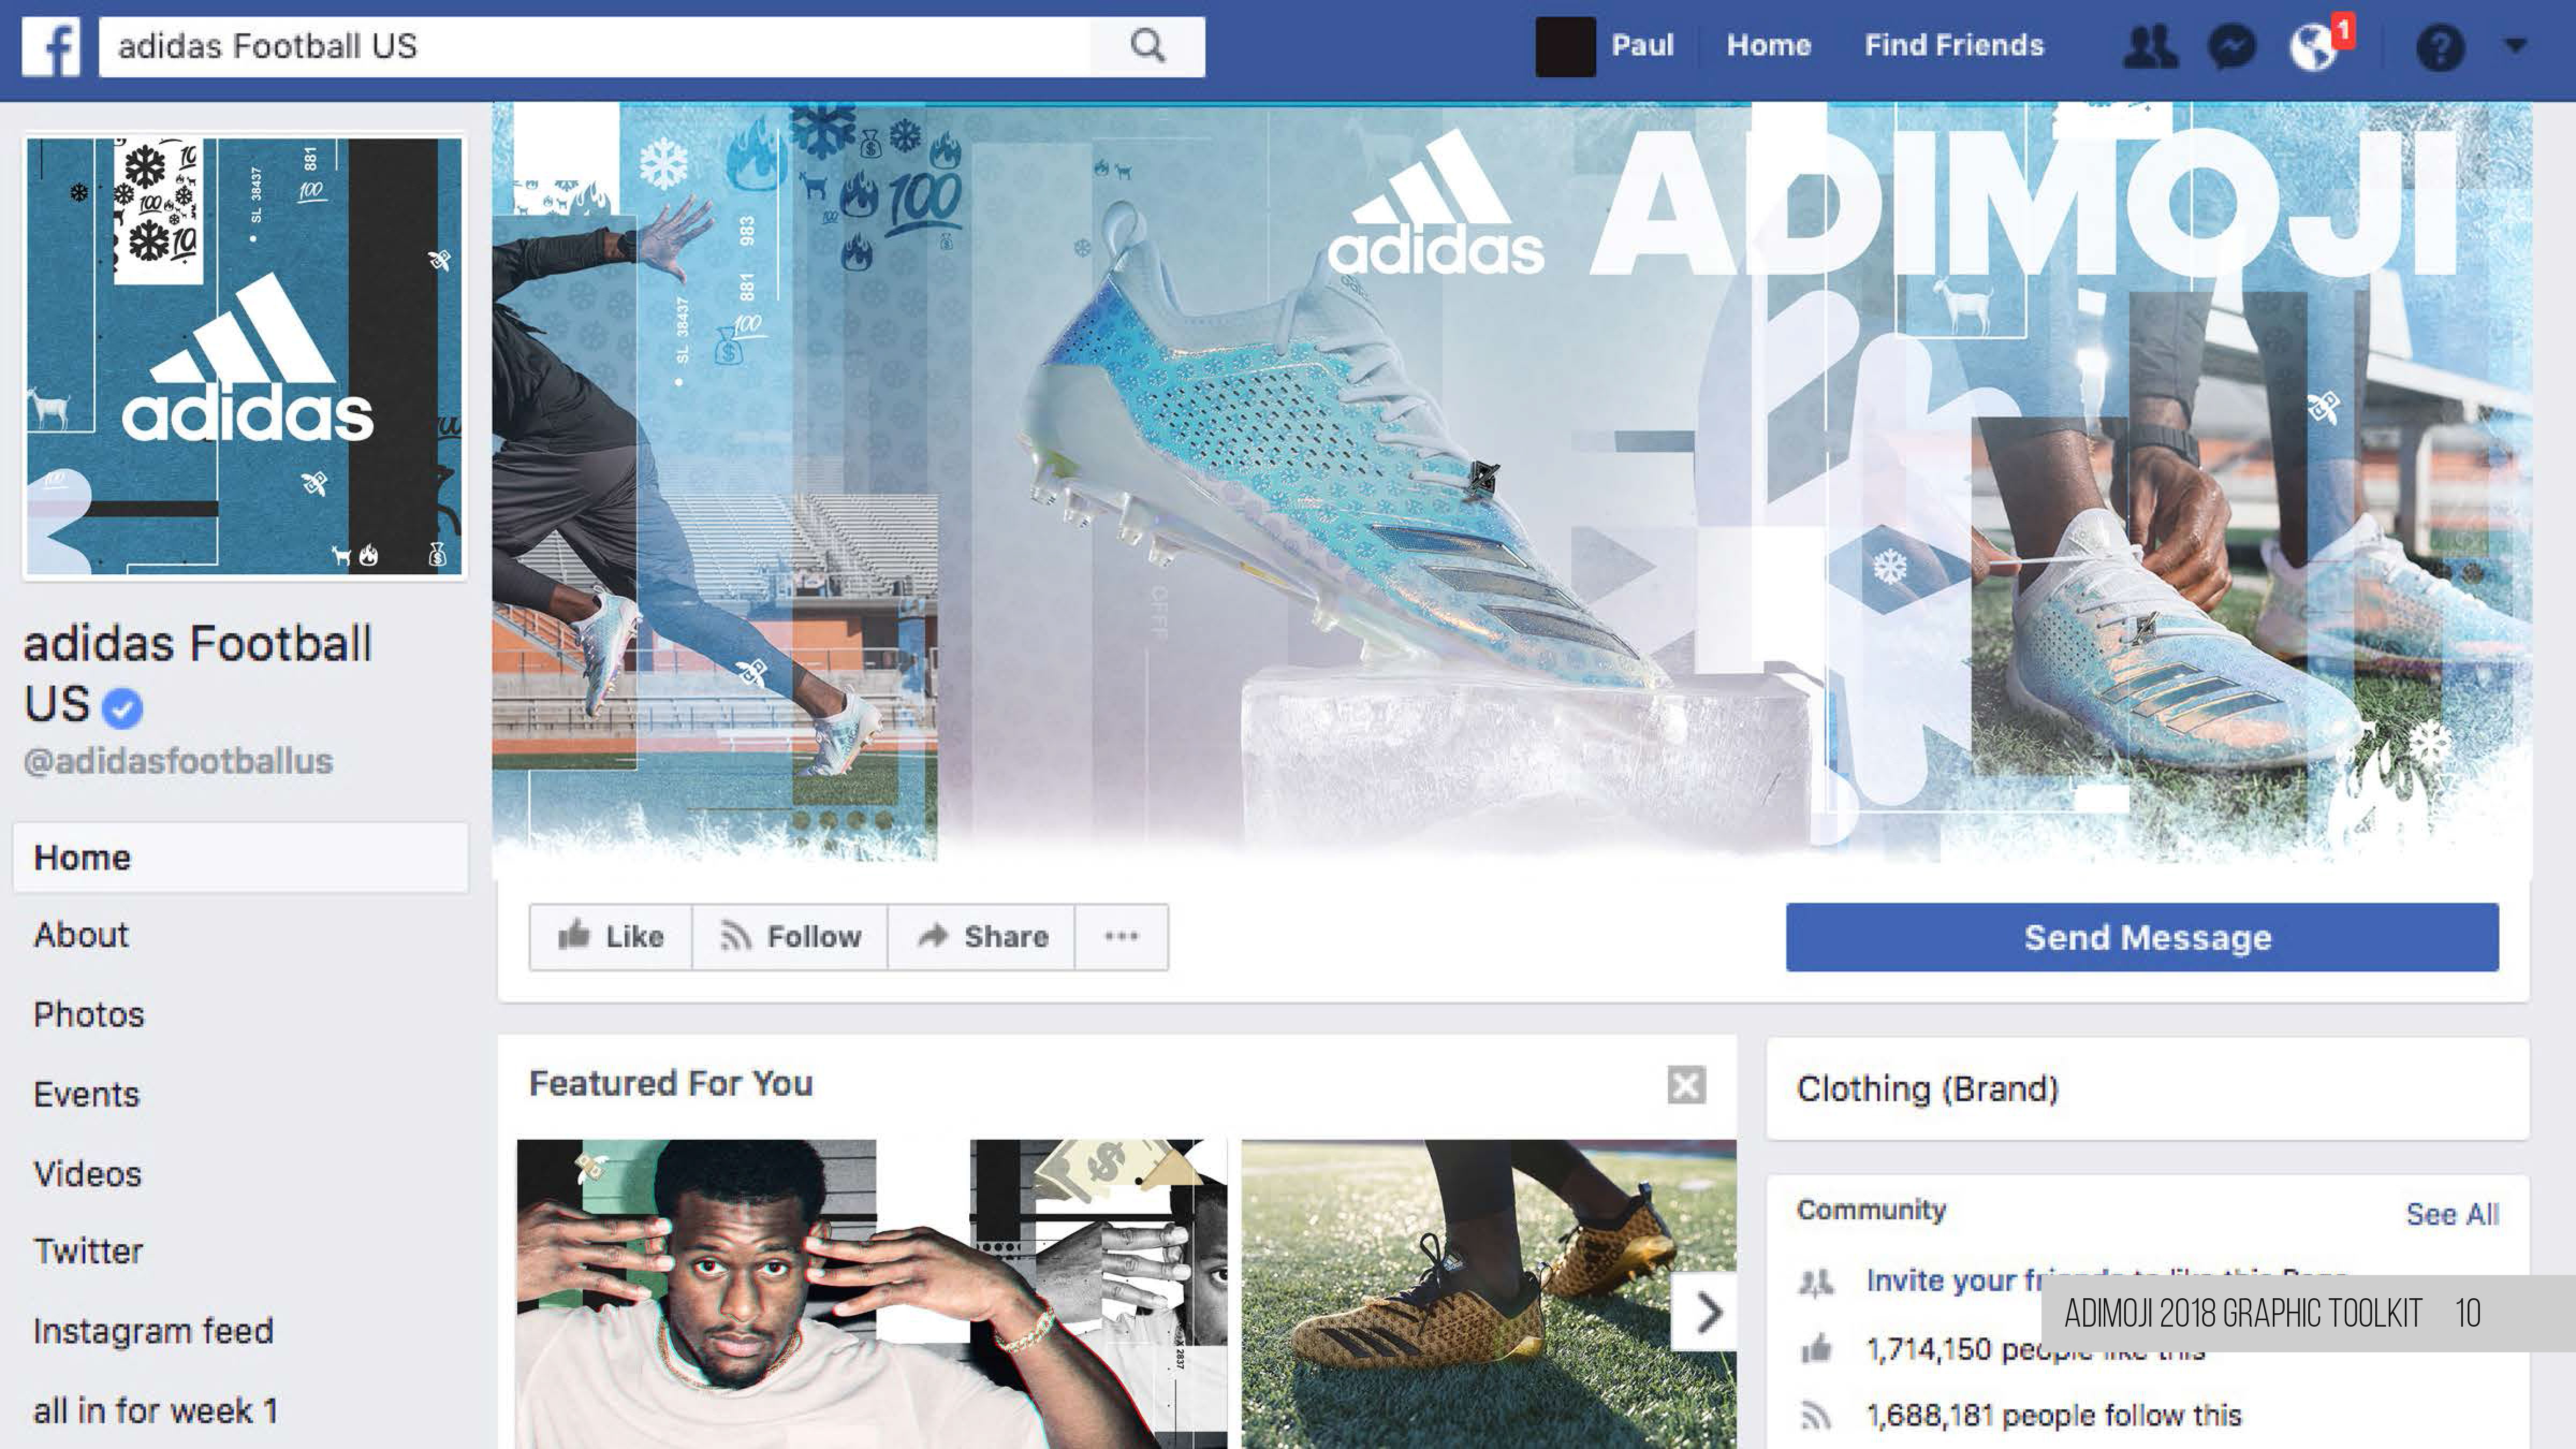
Task: Toggle Like on the page
Action: [611, 937]
